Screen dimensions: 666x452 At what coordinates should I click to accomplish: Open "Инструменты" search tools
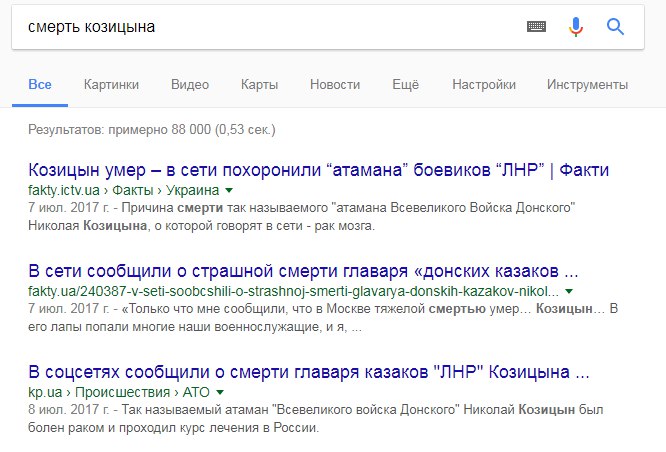tap(587, 85)
